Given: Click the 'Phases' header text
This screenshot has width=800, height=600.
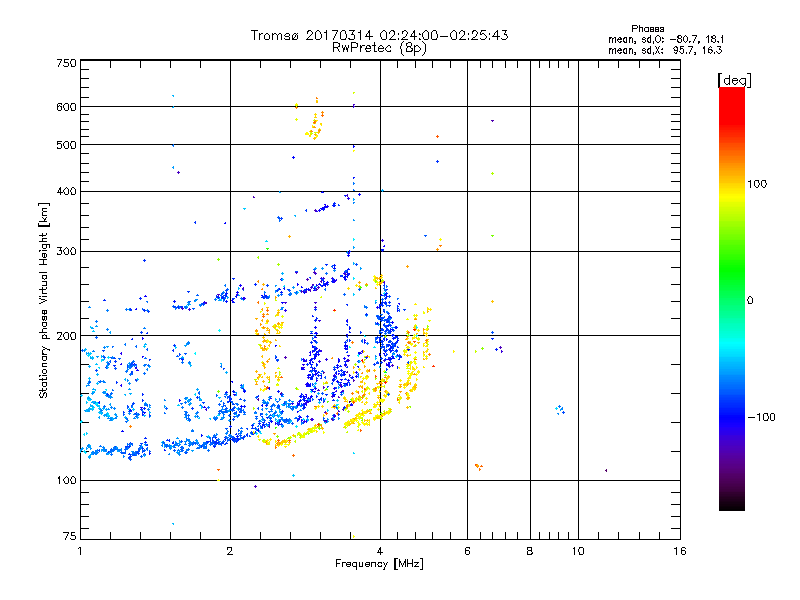Looking at the screenshot, I should [647, 29].
